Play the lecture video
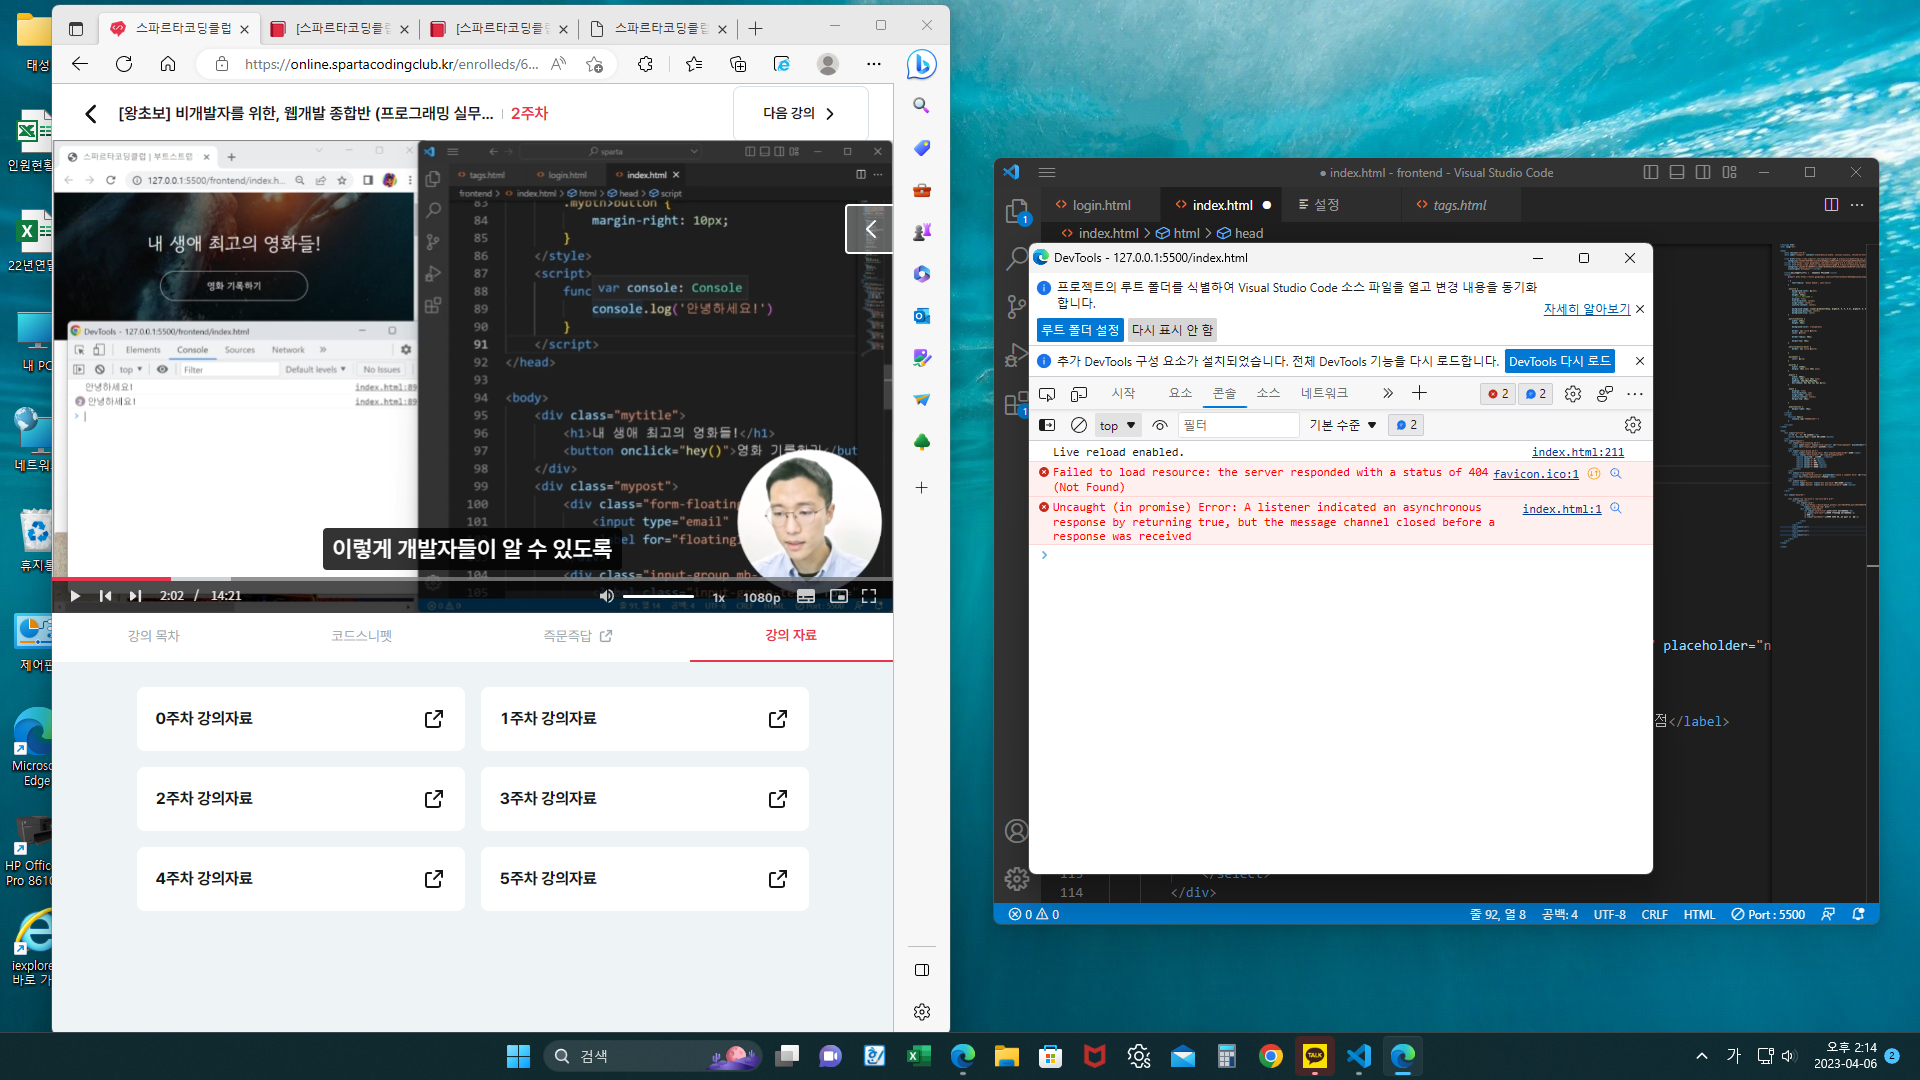The width and height of the screenshot is (1920, 1080). (x=75, y=596)
